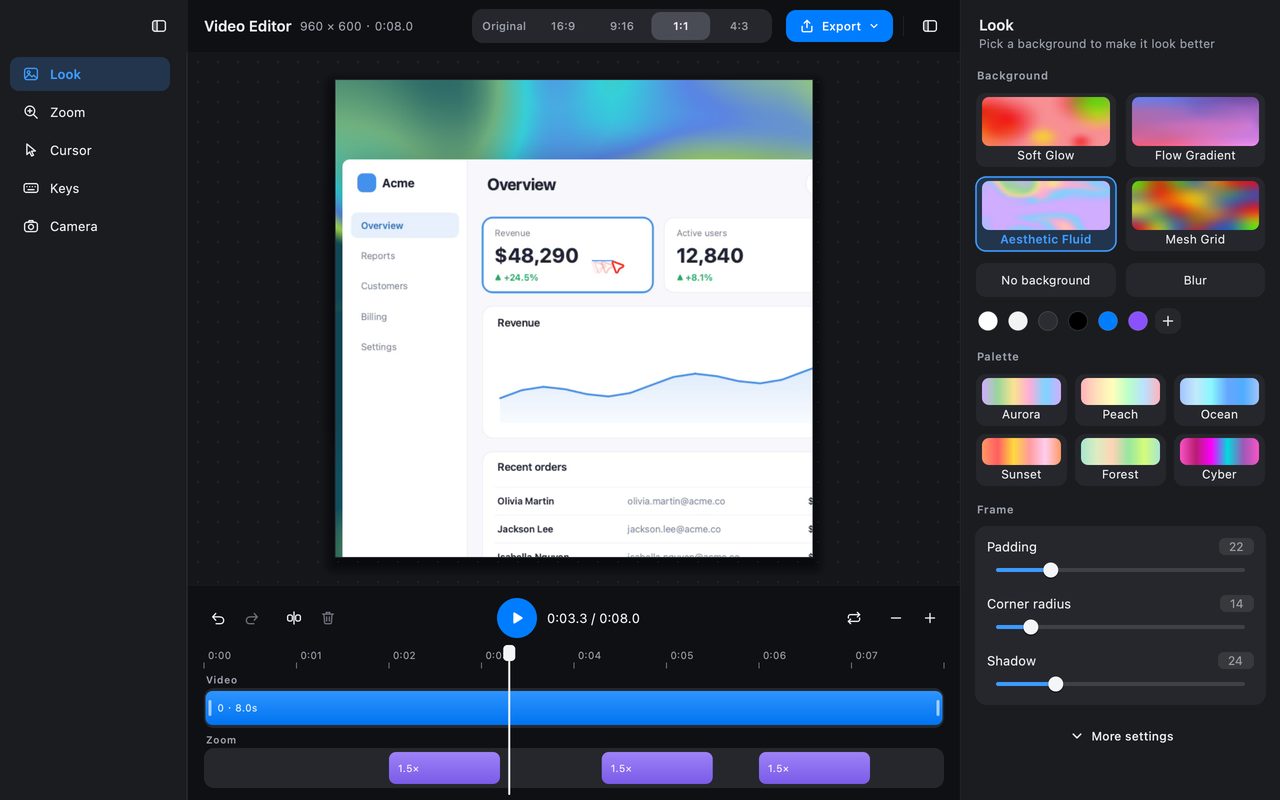
Task: Click the No background button
Action: click(1046, 280)
